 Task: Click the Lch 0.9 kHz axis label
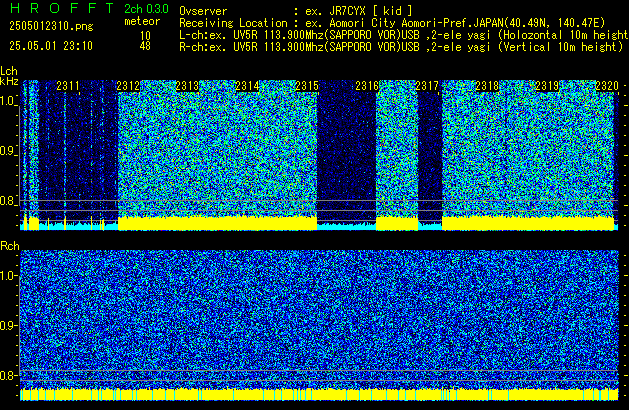(x=8, y=151)
